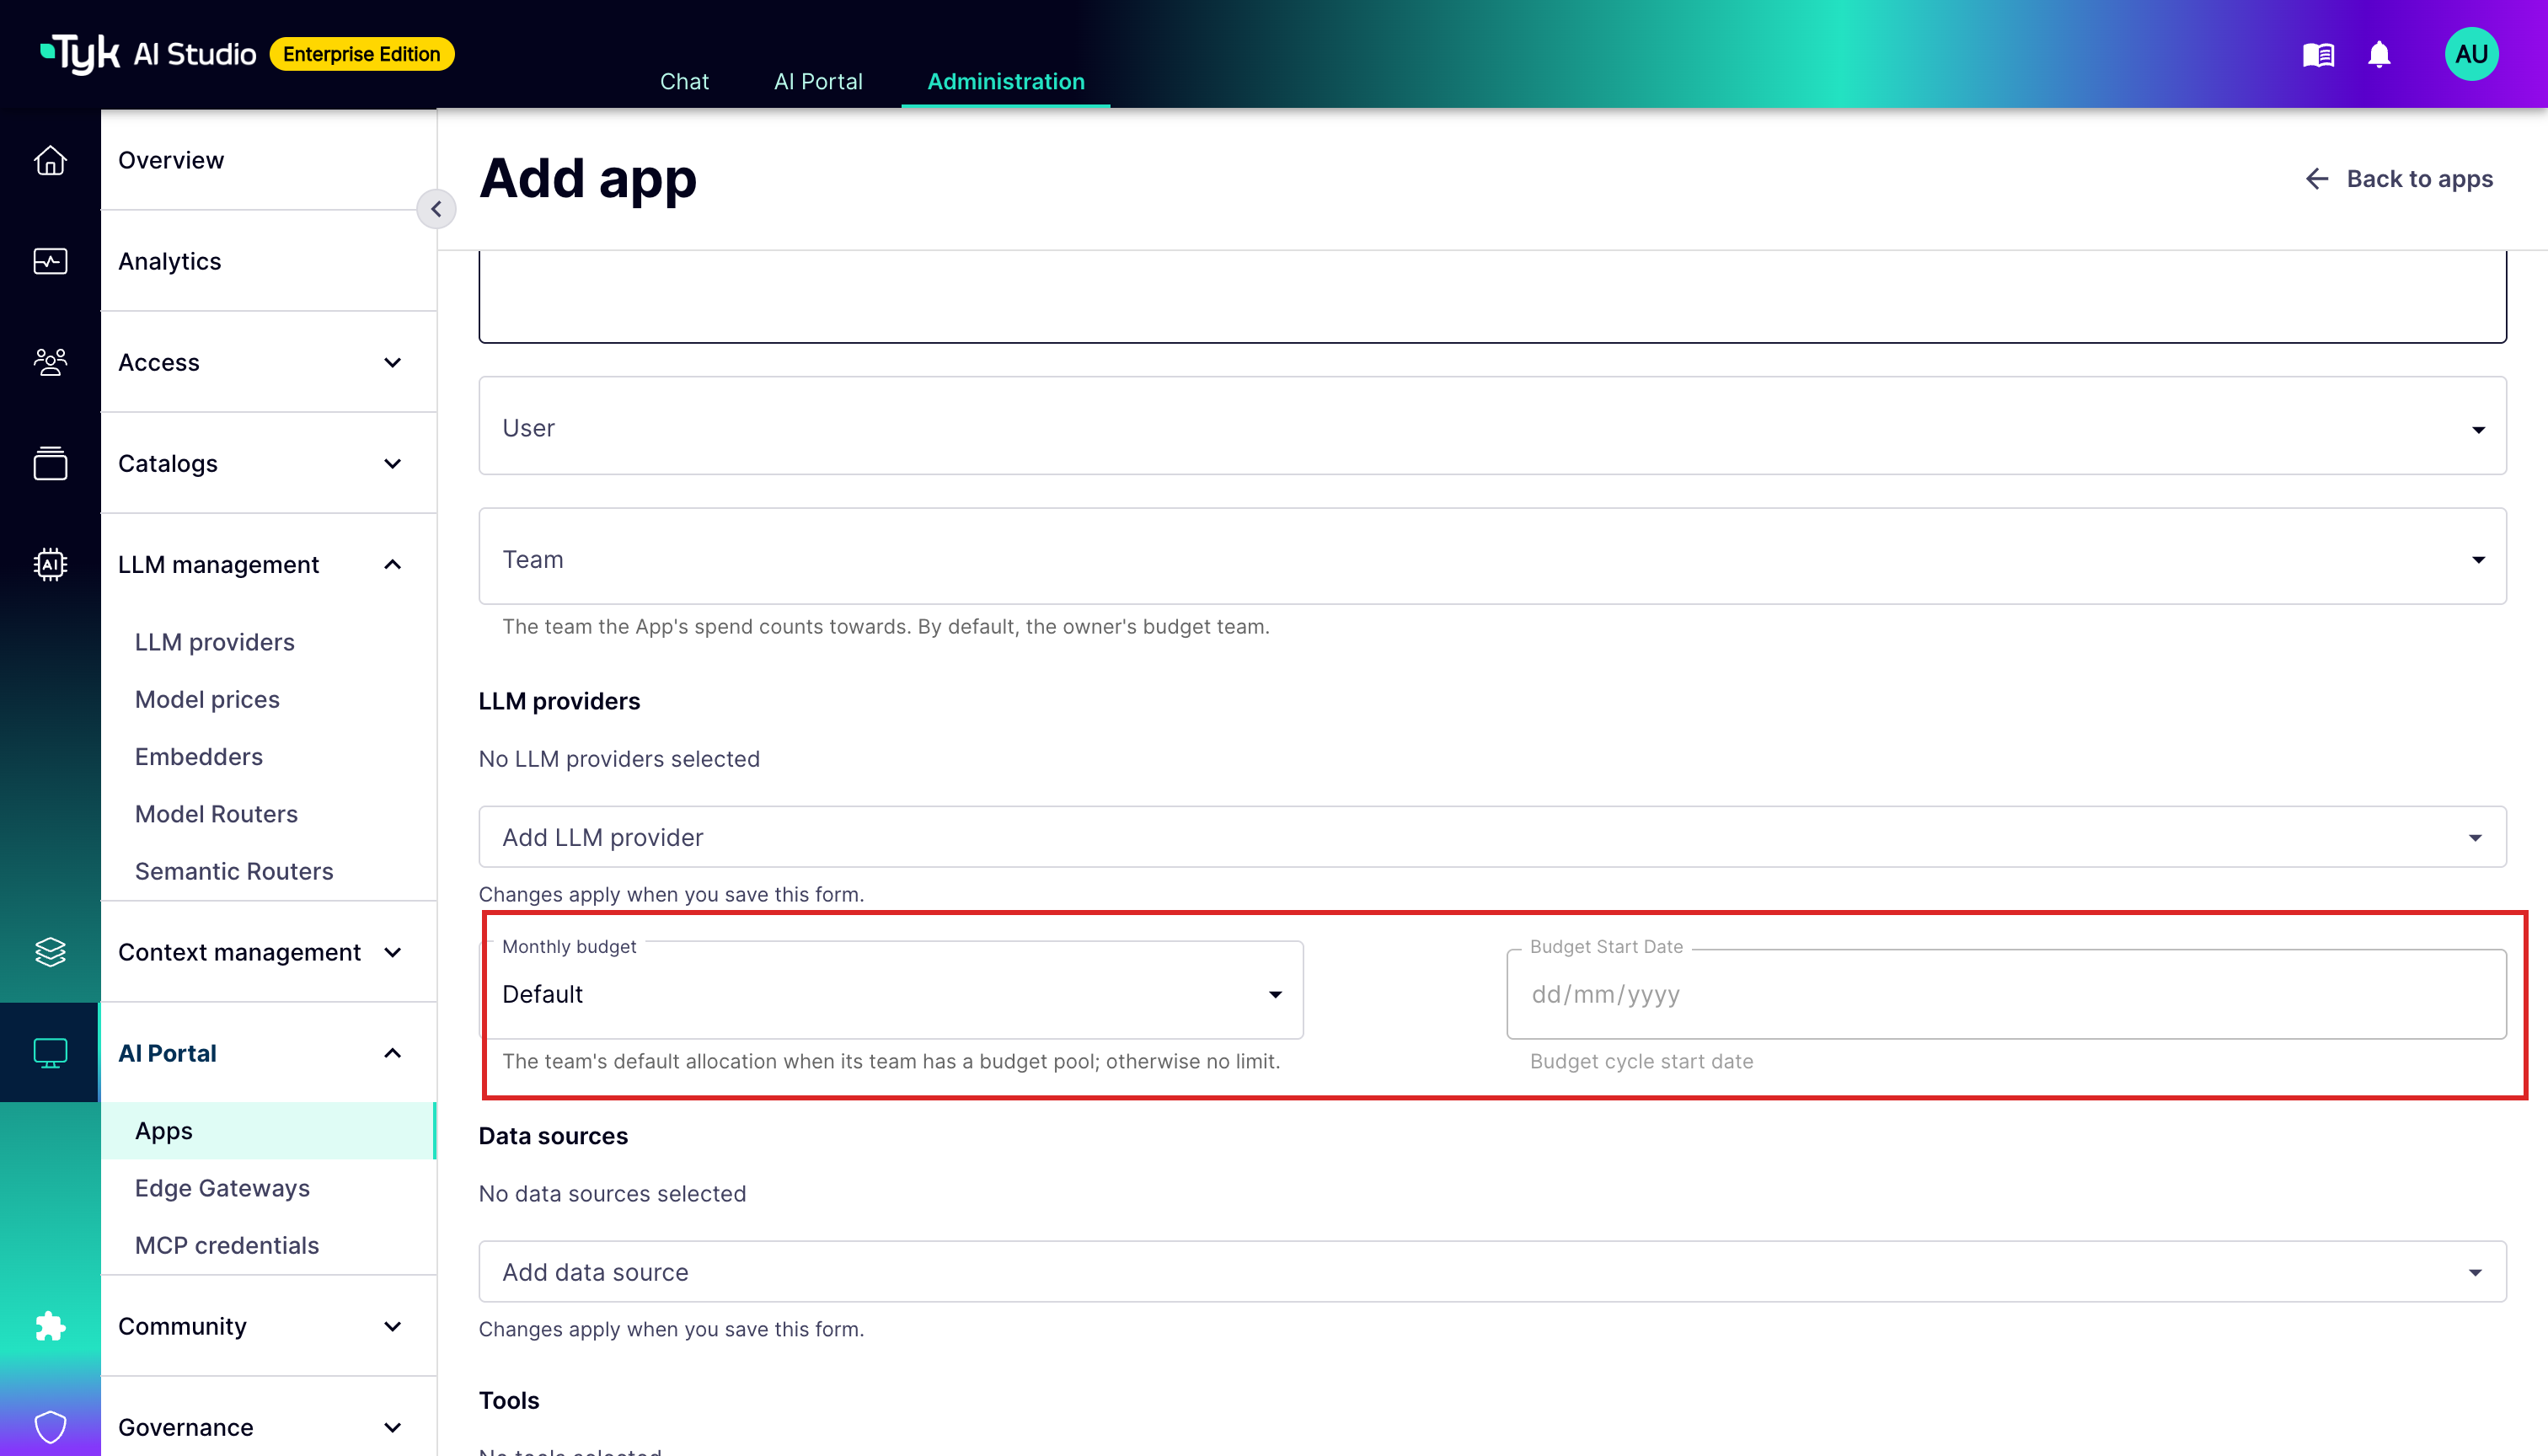Viewport: 2548px width, 1456px height.
Task: Open the Add data source dropdown
Action: 1492,1272
